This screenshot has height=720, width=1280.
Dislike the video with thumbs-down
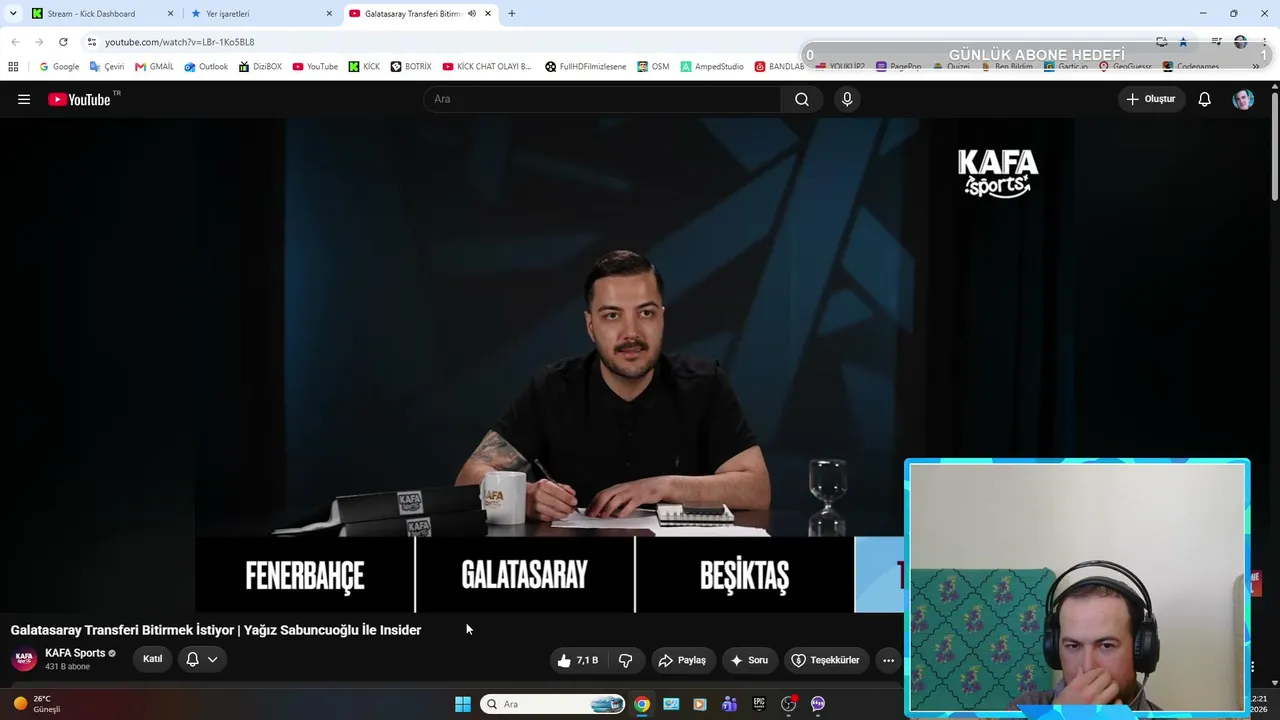pyautogui.click(x=626, y=660)
